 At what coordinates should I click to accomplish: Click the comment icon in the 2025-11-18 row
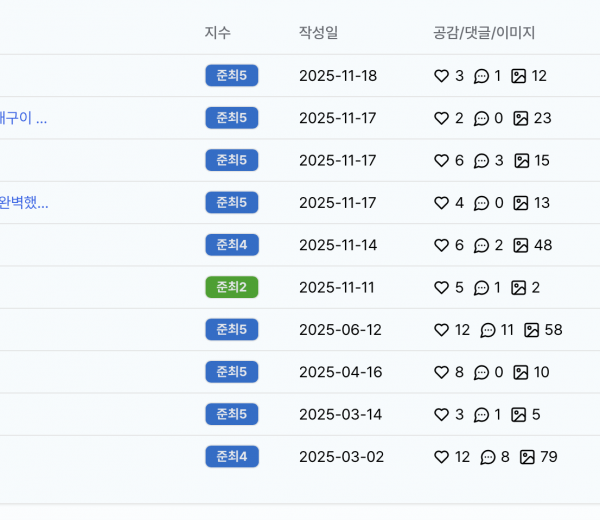[481, 76]
